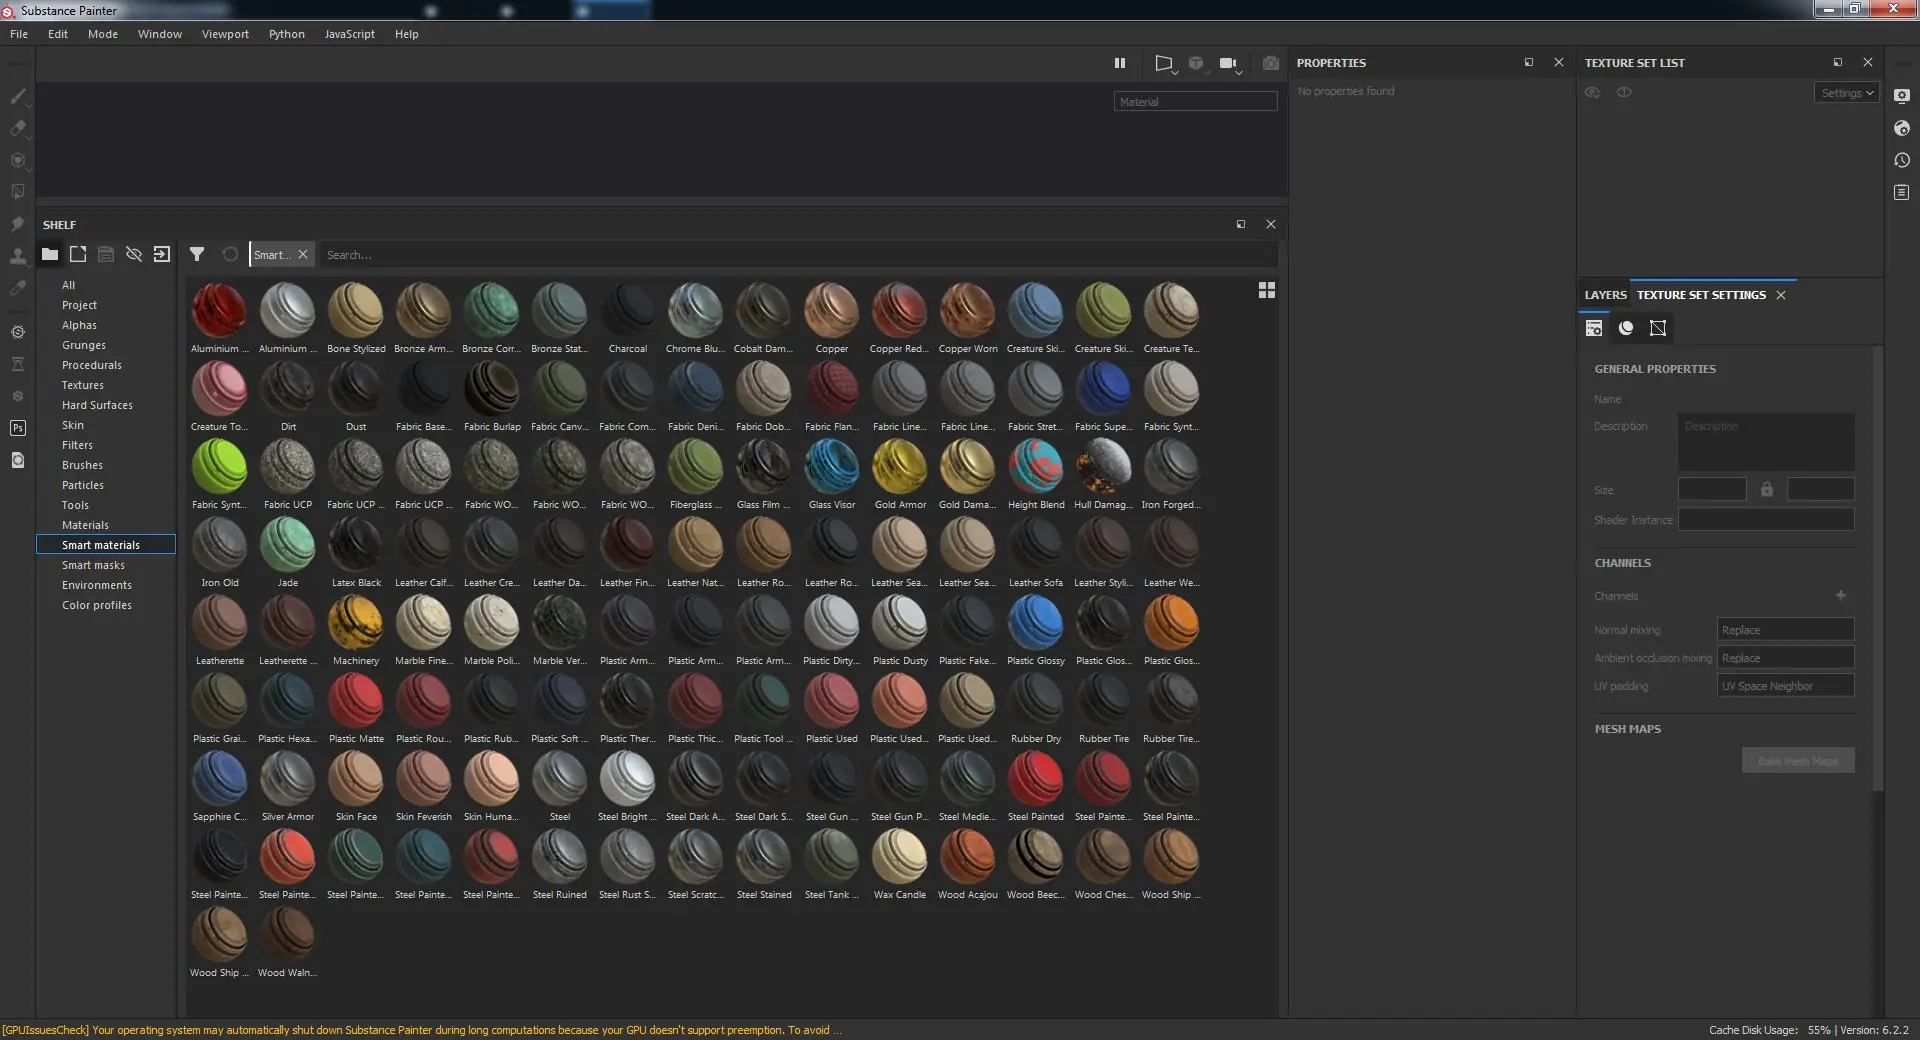1920x1040 pixels.
Task: Capture a viewport screenshot with camera icon
Action: (1270, 63)
